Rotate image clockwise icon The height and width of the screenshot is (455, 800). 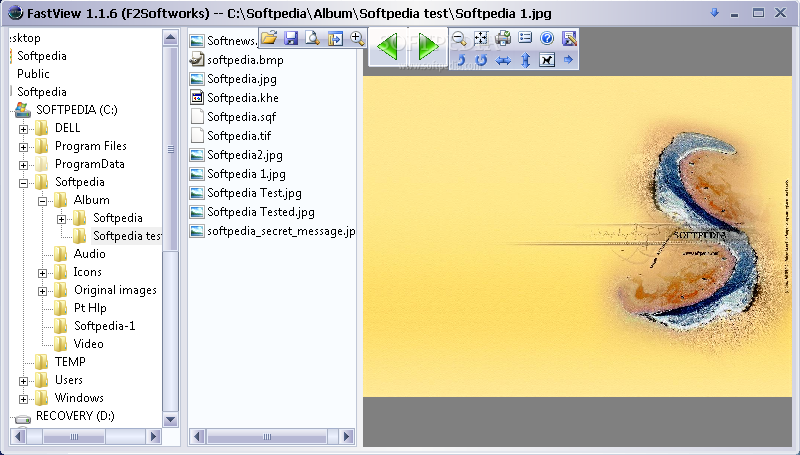(x=481, y=60)
